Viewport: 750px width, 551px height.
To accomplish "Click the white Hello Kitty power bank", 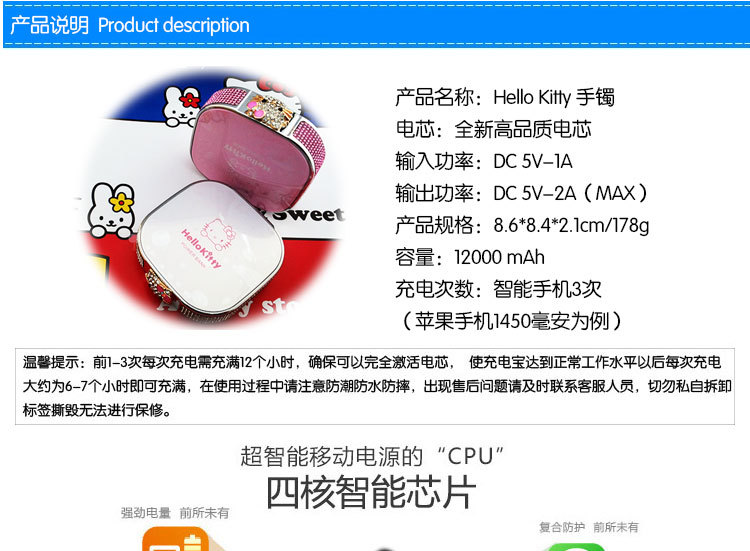I will pyautogui.click(x=209, y=247).
